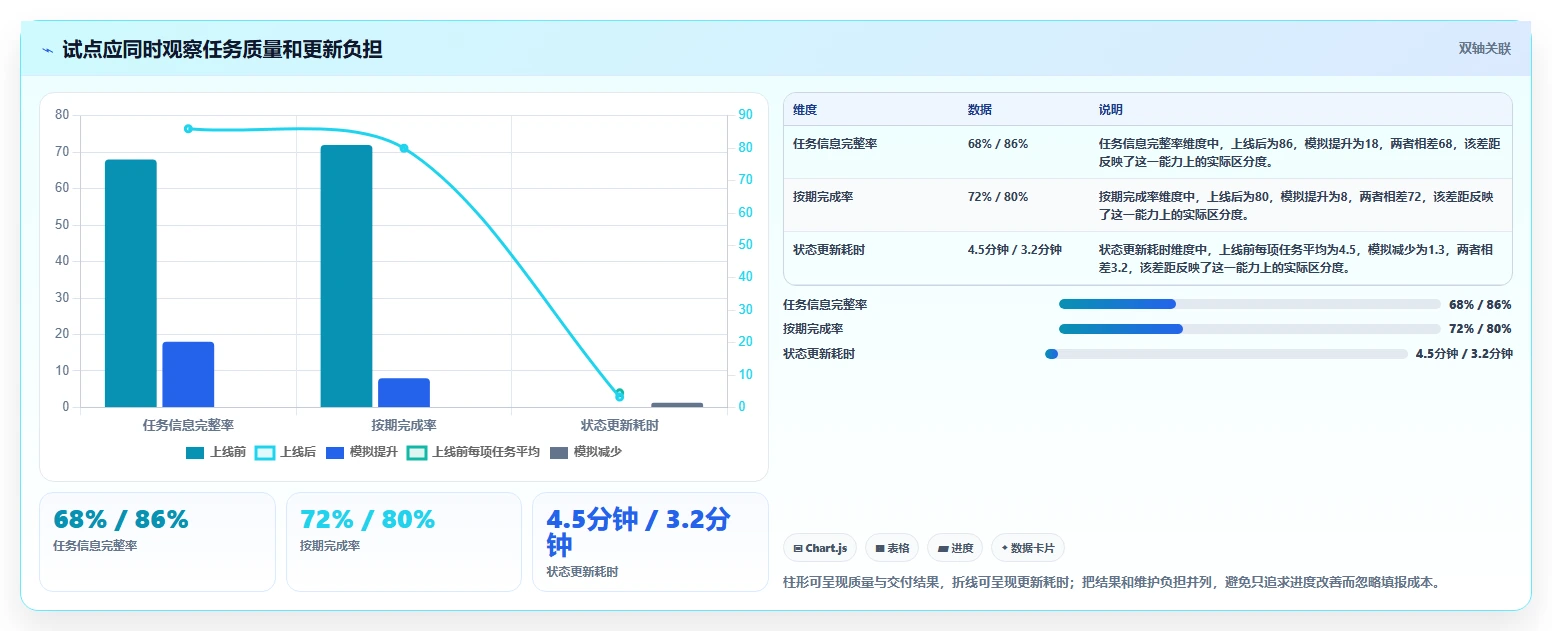1552x631 pixels.
Task: Select the 进度 tag
Action: tap(954, 548)
